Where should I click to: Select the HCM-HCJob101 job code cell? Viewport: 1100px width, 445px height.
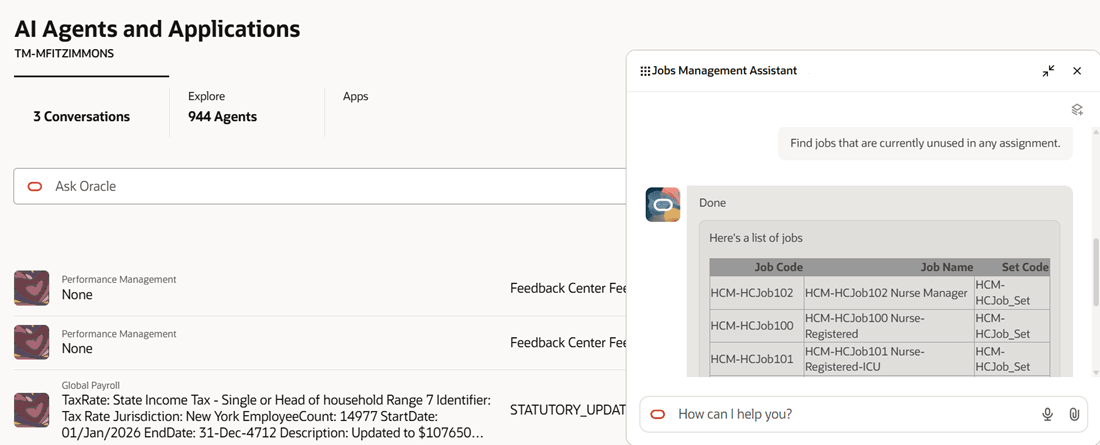[x=757, y=359]
